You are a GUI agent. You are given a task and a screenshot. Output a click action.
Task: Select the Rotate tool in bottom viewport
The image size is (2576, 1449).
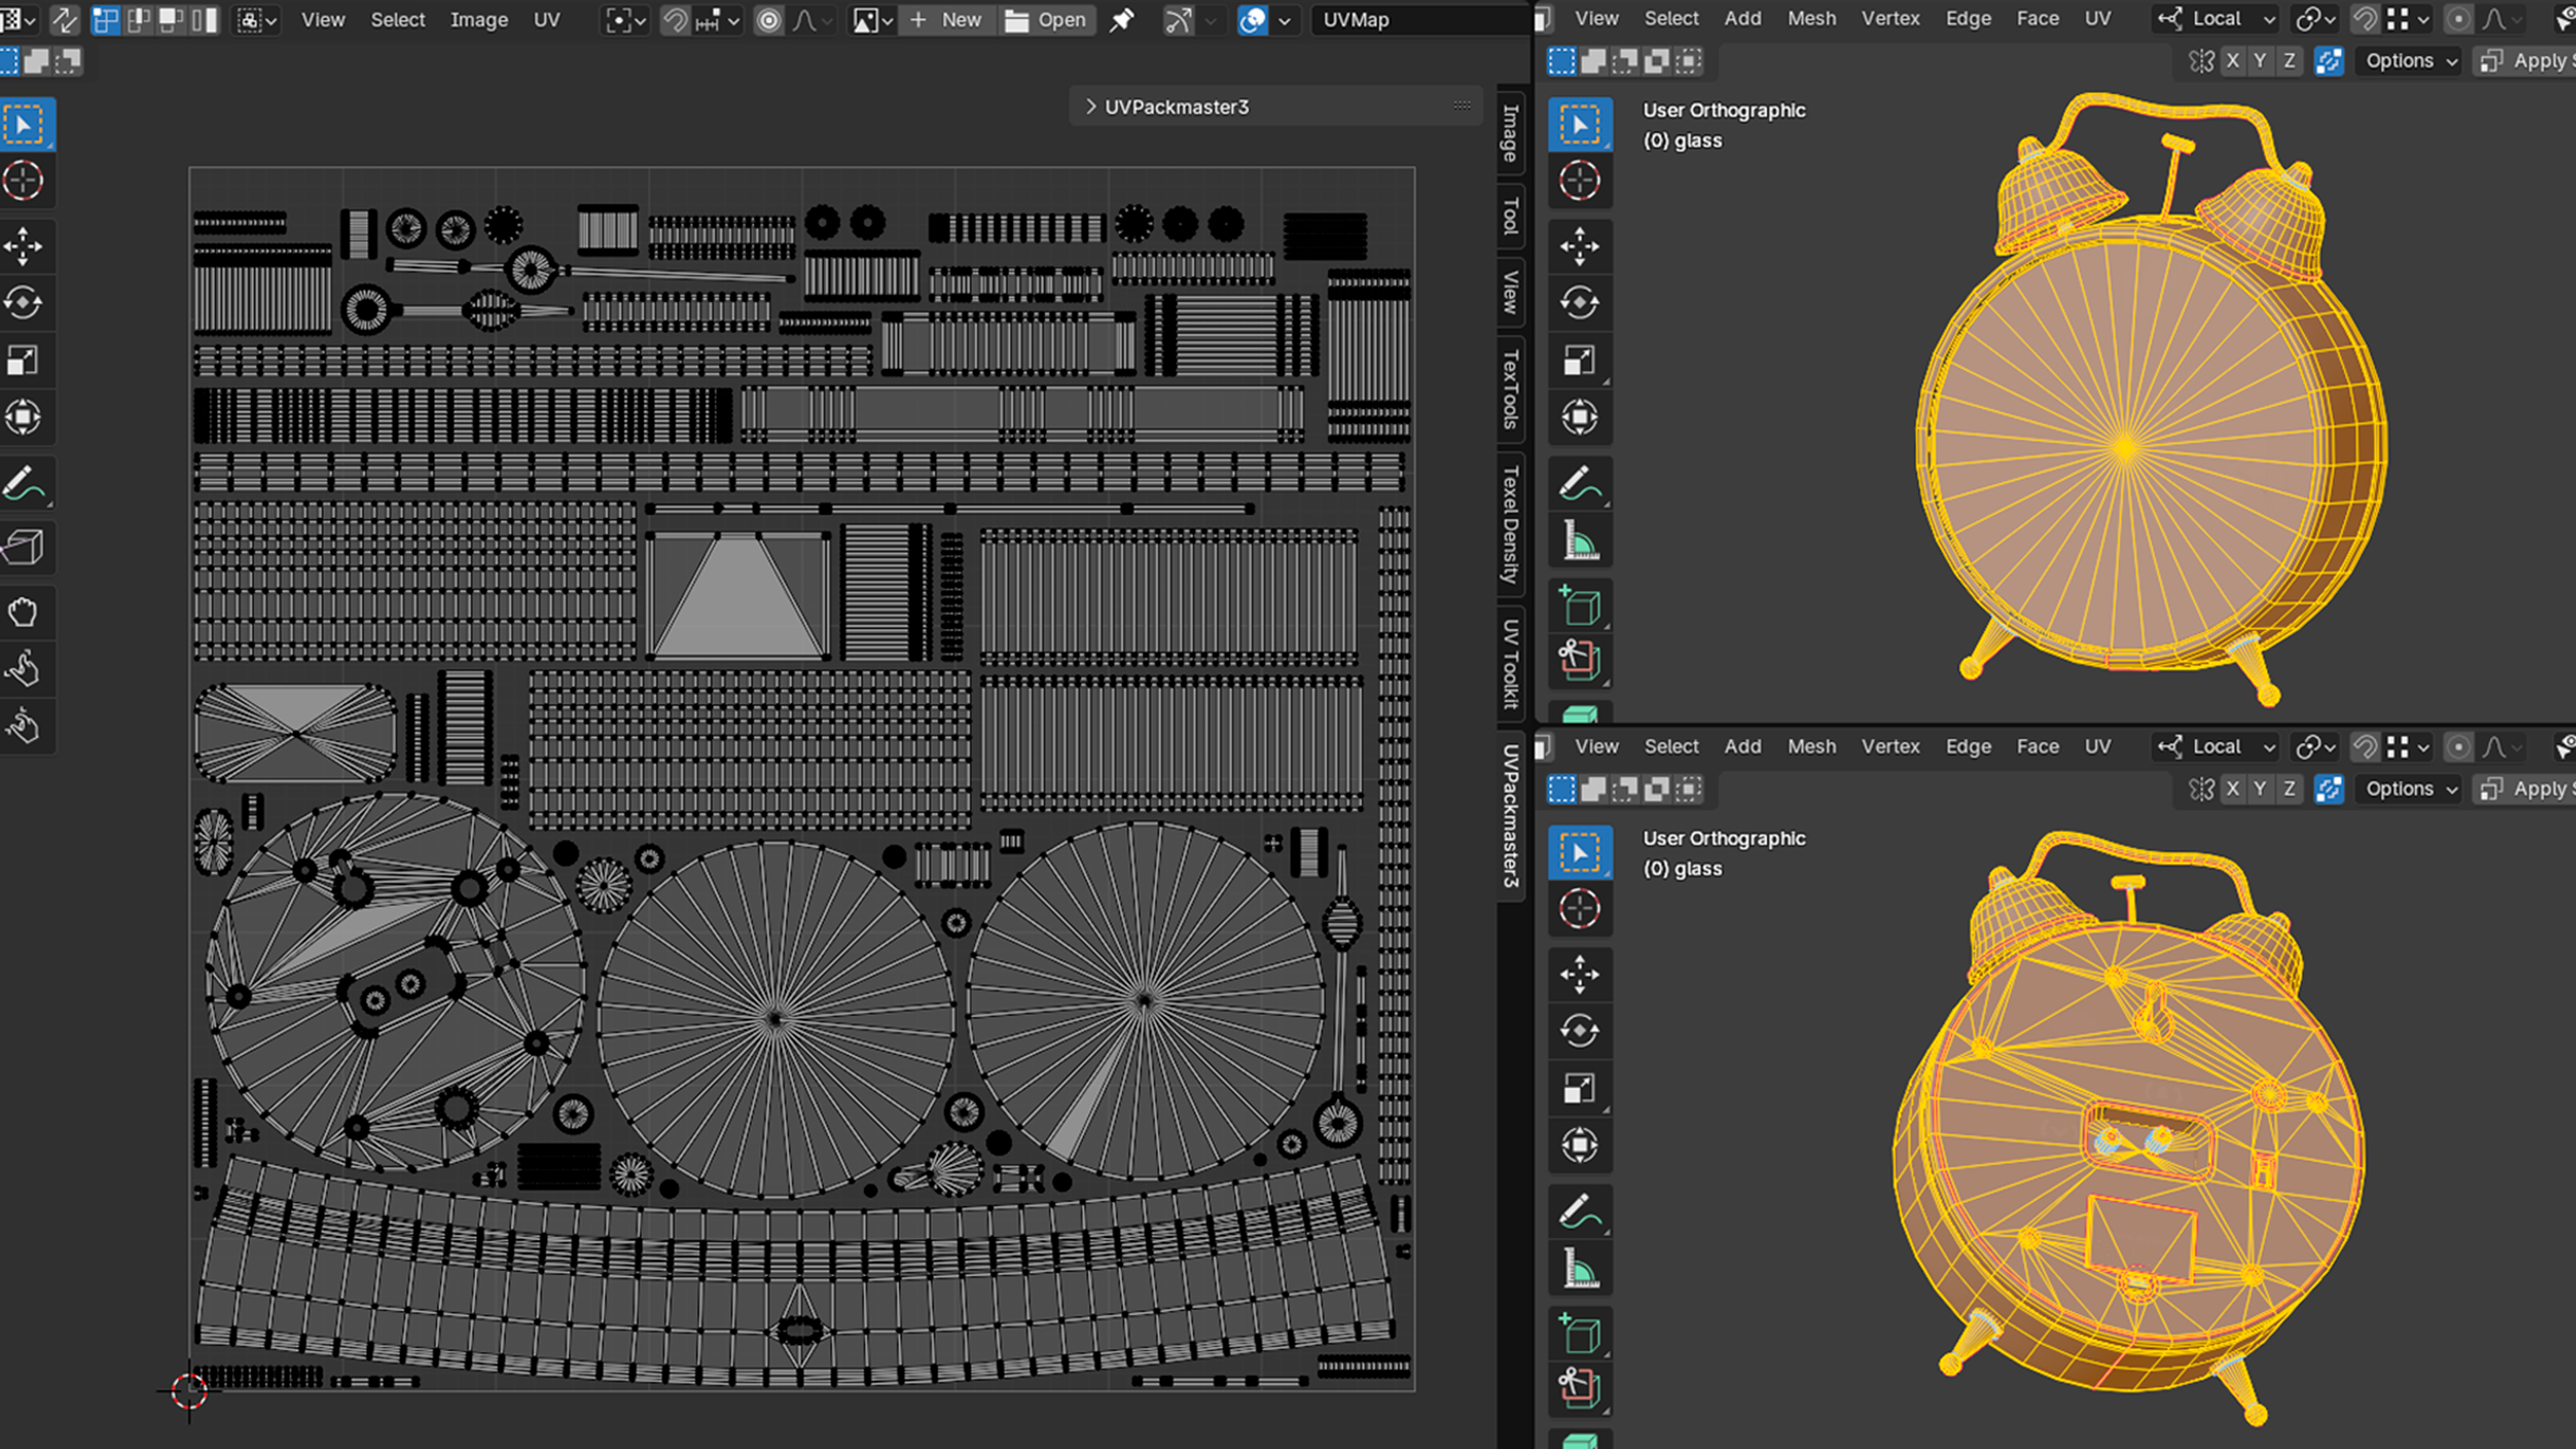(x=1579, y=1030)
